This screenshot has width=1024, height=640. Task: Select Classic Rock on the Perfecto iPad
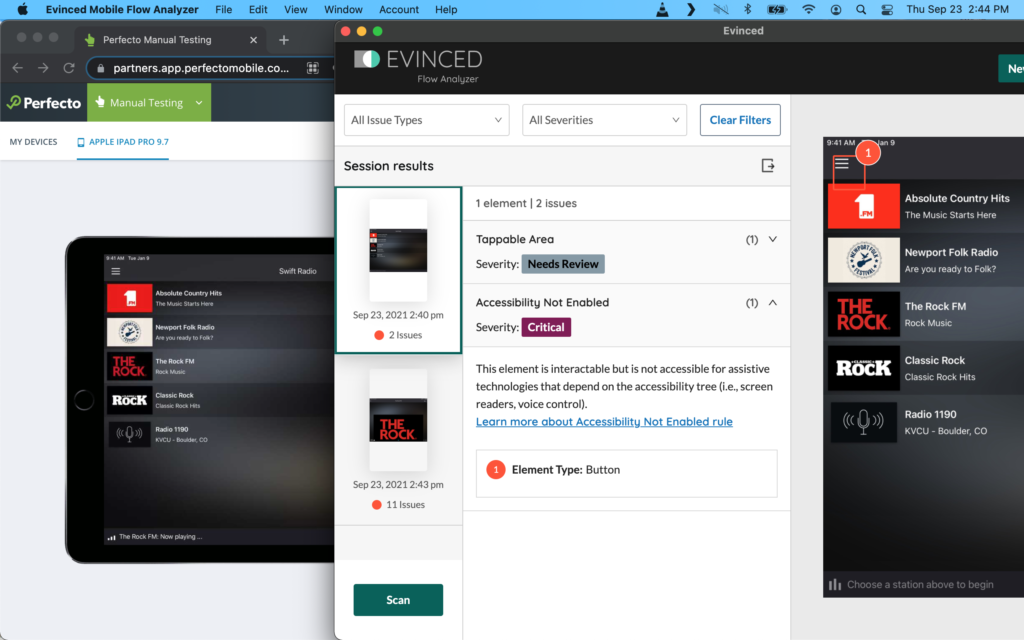click(x=220, y=400)
